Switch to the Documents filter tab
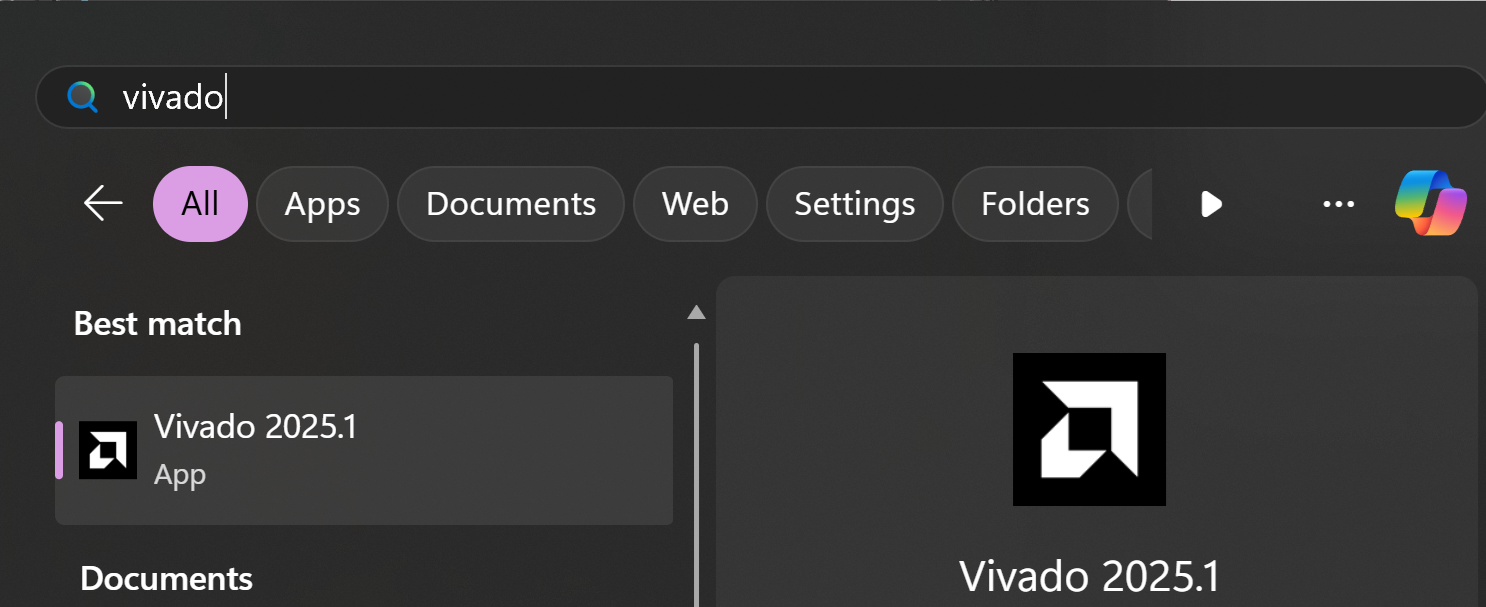Screen dimensions: 1486x607 [511, 204]
